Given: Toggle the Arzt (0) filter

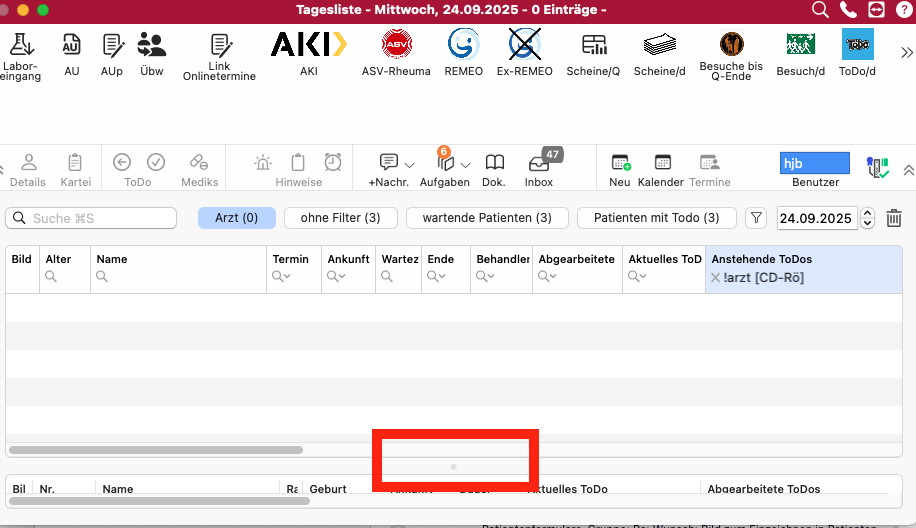Looking at the screenshot, I should click(x=237, y=218).
